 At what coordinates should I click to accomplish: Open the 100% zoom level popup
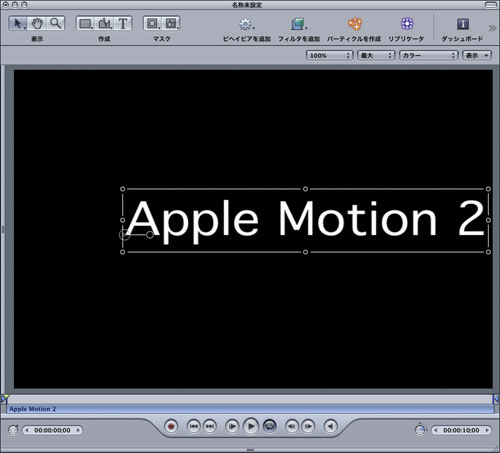[x=329, y=55]
